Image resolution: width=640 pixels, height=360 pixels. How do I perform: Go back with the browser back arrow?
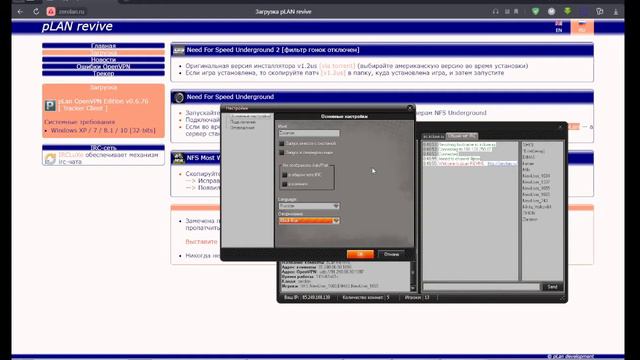coord(20,12)
